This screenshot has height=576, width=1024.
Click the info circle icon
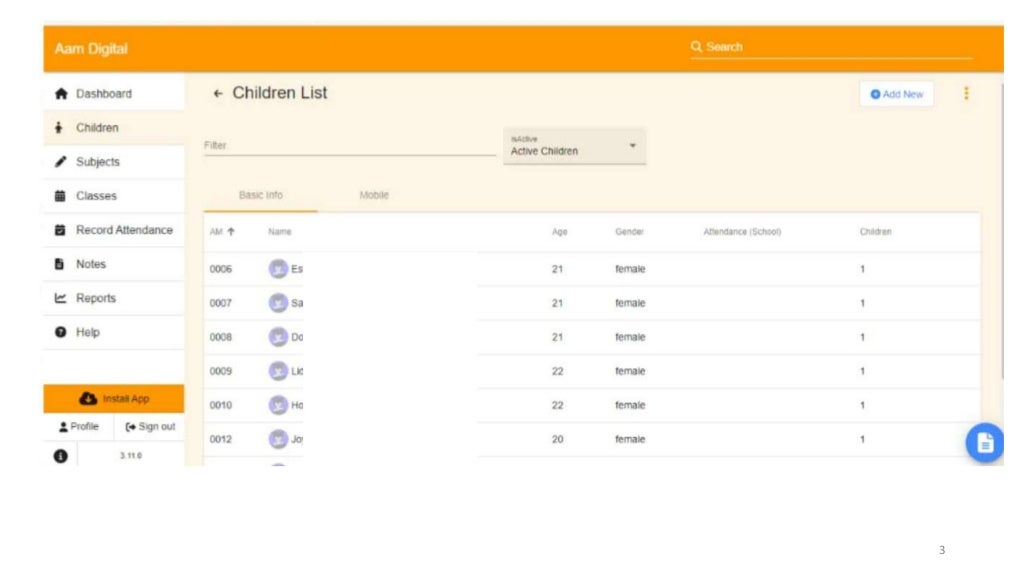tap(61, 456)
